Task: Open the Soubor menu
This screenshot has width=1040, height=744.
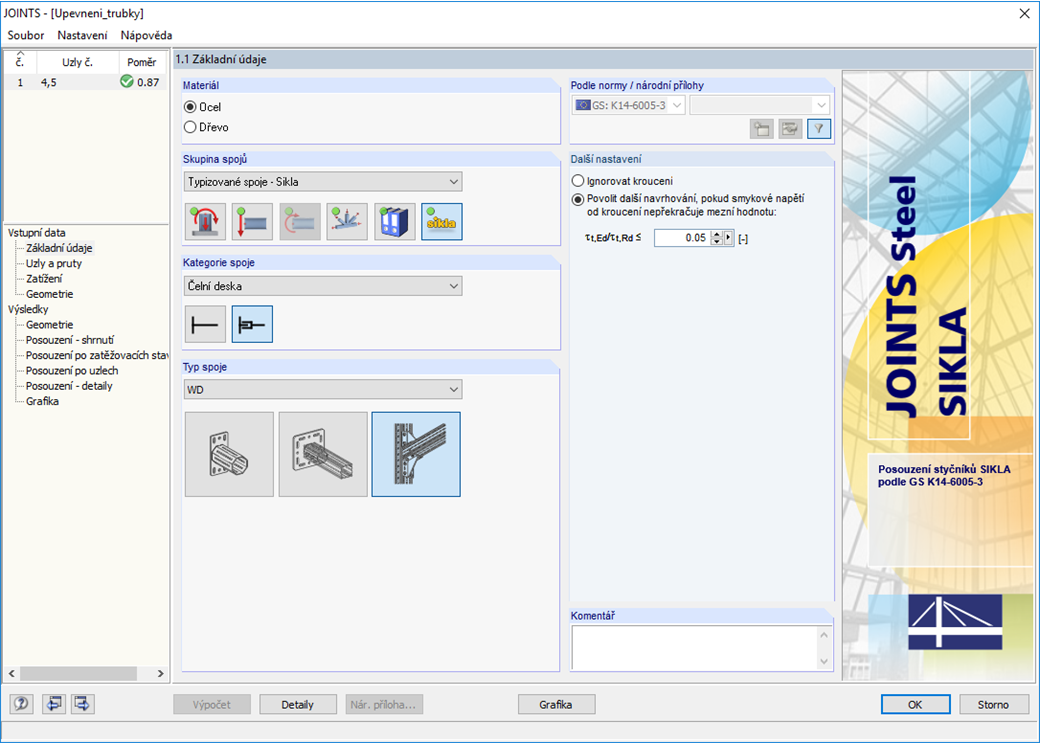Action: tap(26, 35)
